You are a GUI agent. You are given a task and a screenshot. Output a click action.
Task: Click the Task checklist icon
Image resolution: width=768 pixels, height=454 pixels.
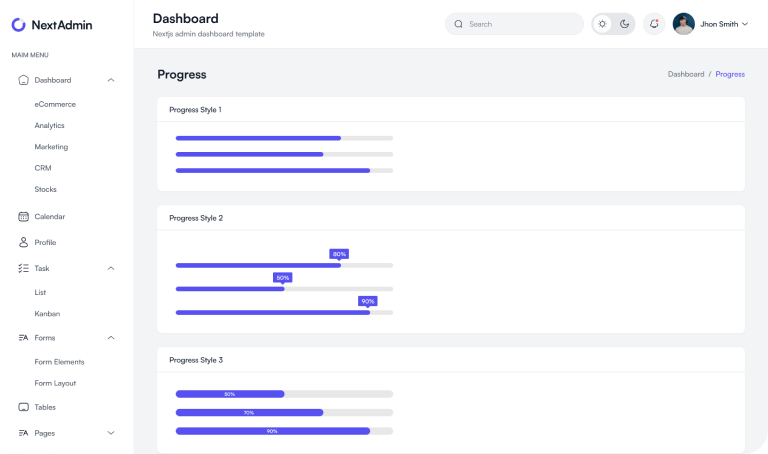tap(24, 268)
